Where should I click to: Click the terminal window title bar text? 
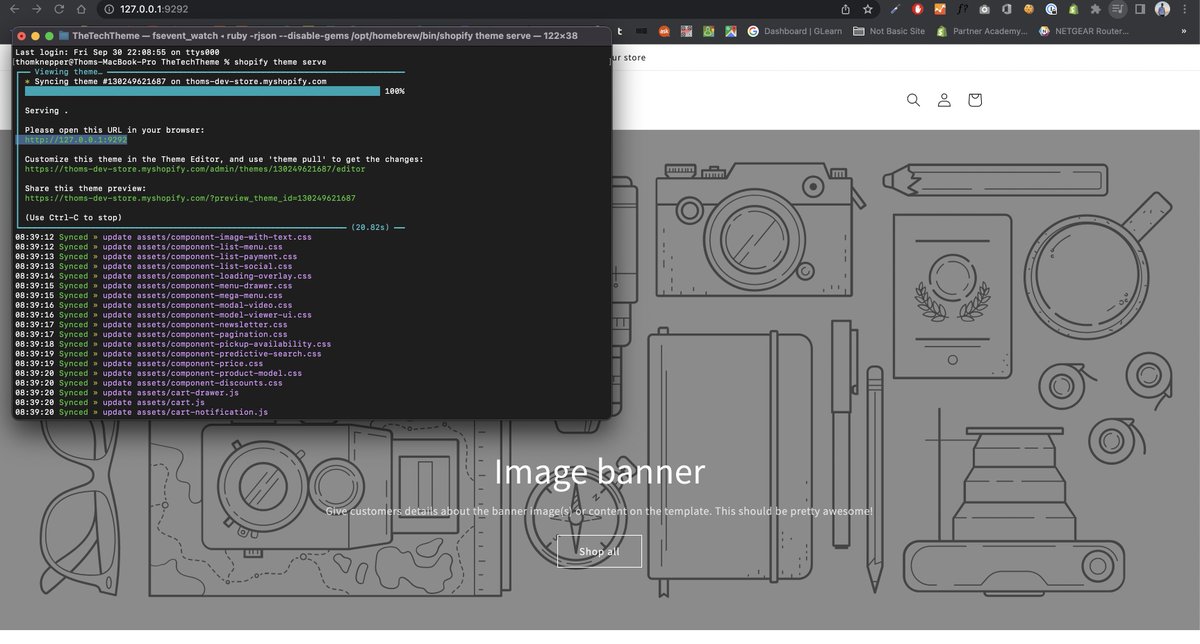(x=324, y=35)
